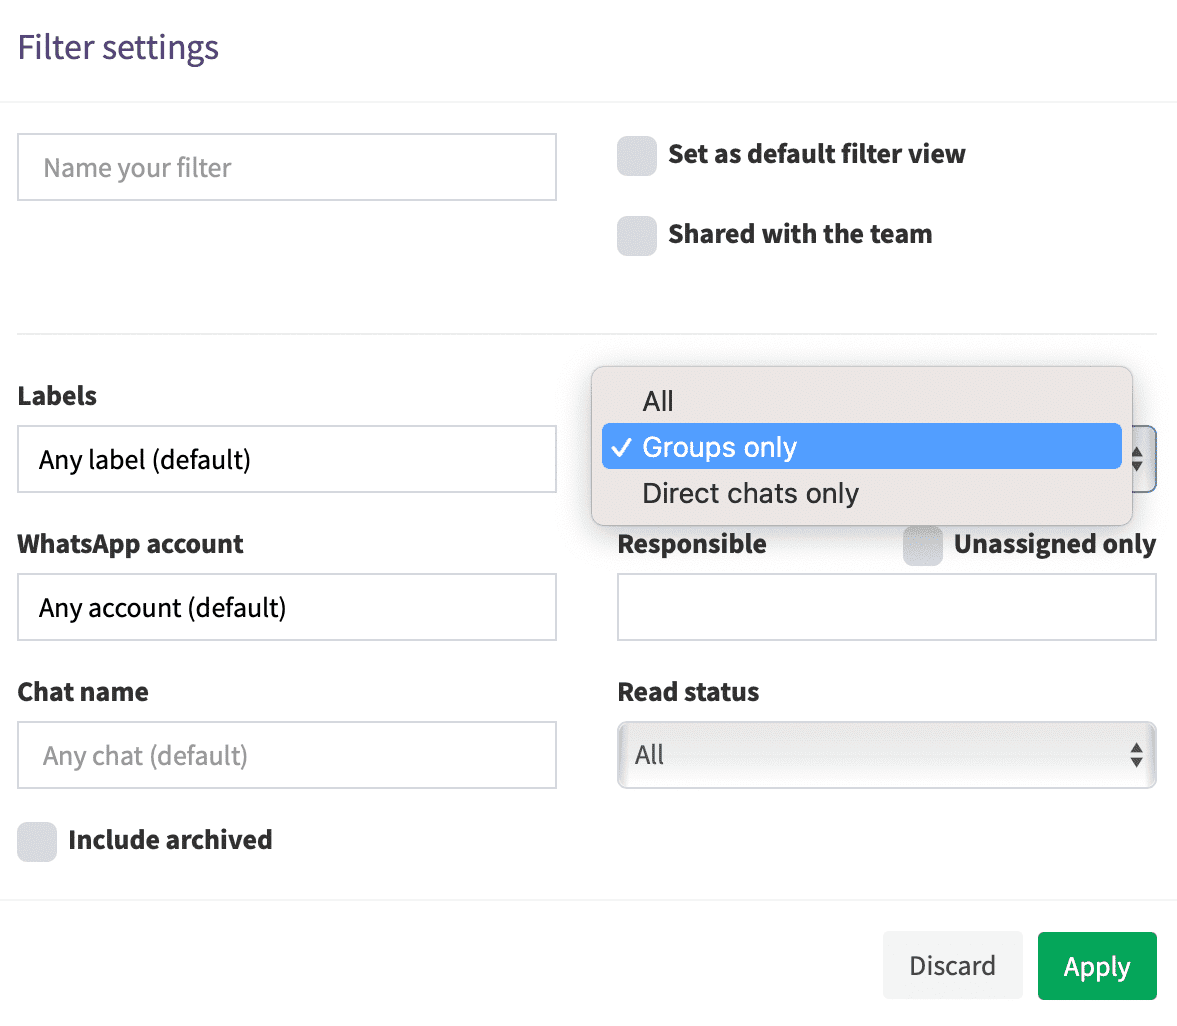Viewport: 1177px width, 1026px height.
Task: Select All in the chat type dropdown
Action: [658, 401]
